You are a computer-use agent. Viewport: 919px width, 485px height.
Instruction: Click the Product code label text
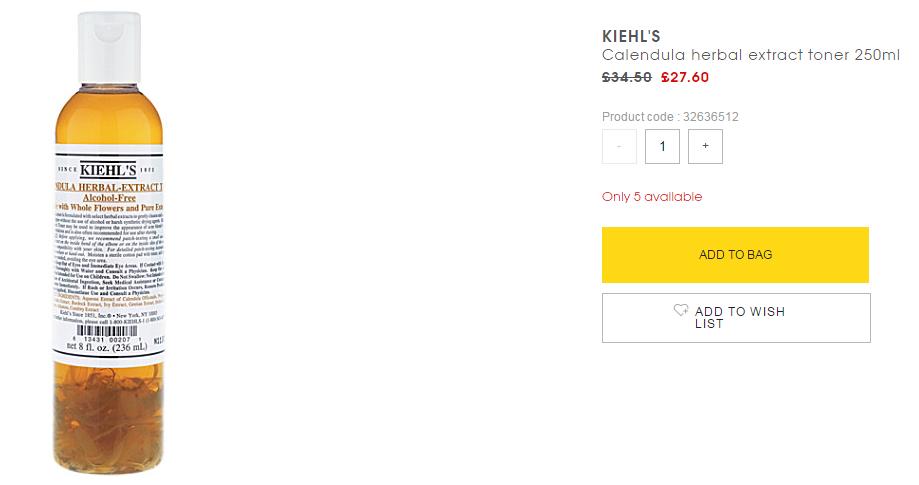point(638,117)
